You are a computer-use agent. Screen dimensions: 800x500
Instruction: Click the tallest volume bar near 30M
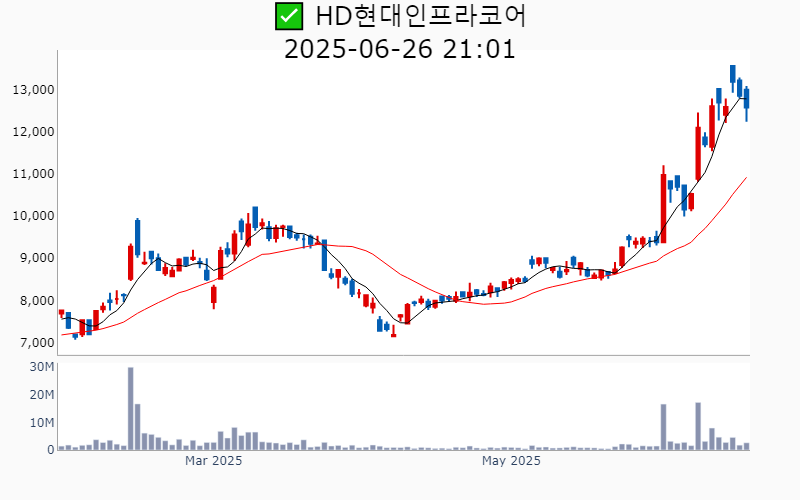point(131,409)
